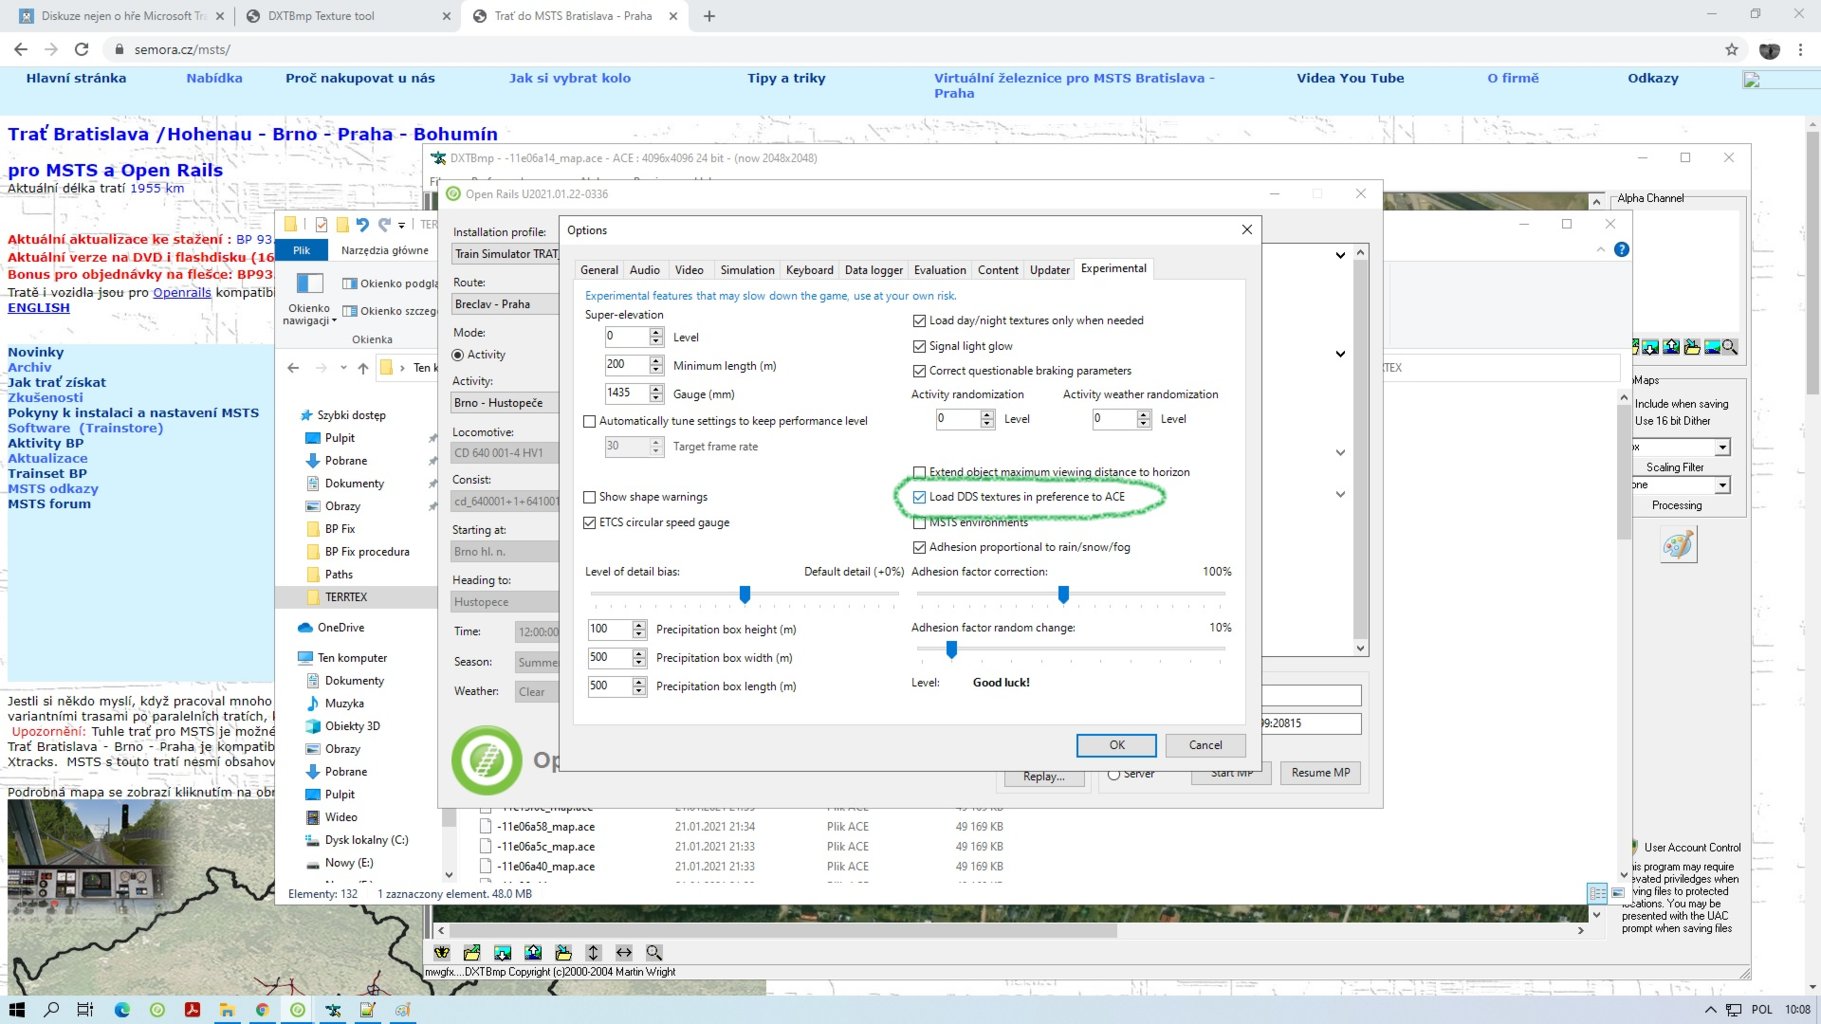Open the Simulation options tab
This screenshot has width=1821, height=1024.
click(x=747, y=270)
